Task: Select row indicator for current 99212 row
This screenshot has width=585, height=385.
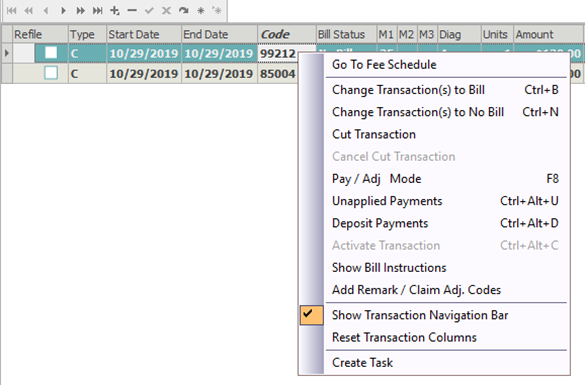Action: (x=7, y=53)
